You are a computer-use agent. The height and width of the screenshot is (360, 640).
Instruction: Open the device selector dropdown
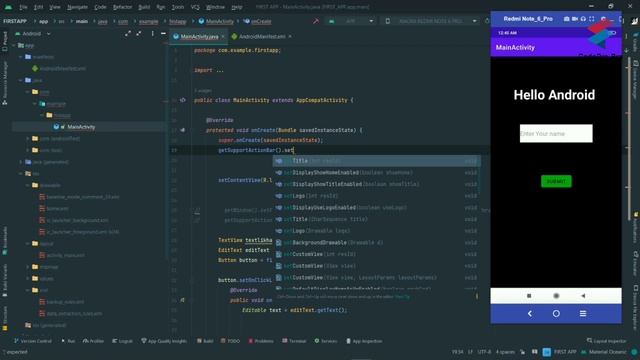coord(431,21)
